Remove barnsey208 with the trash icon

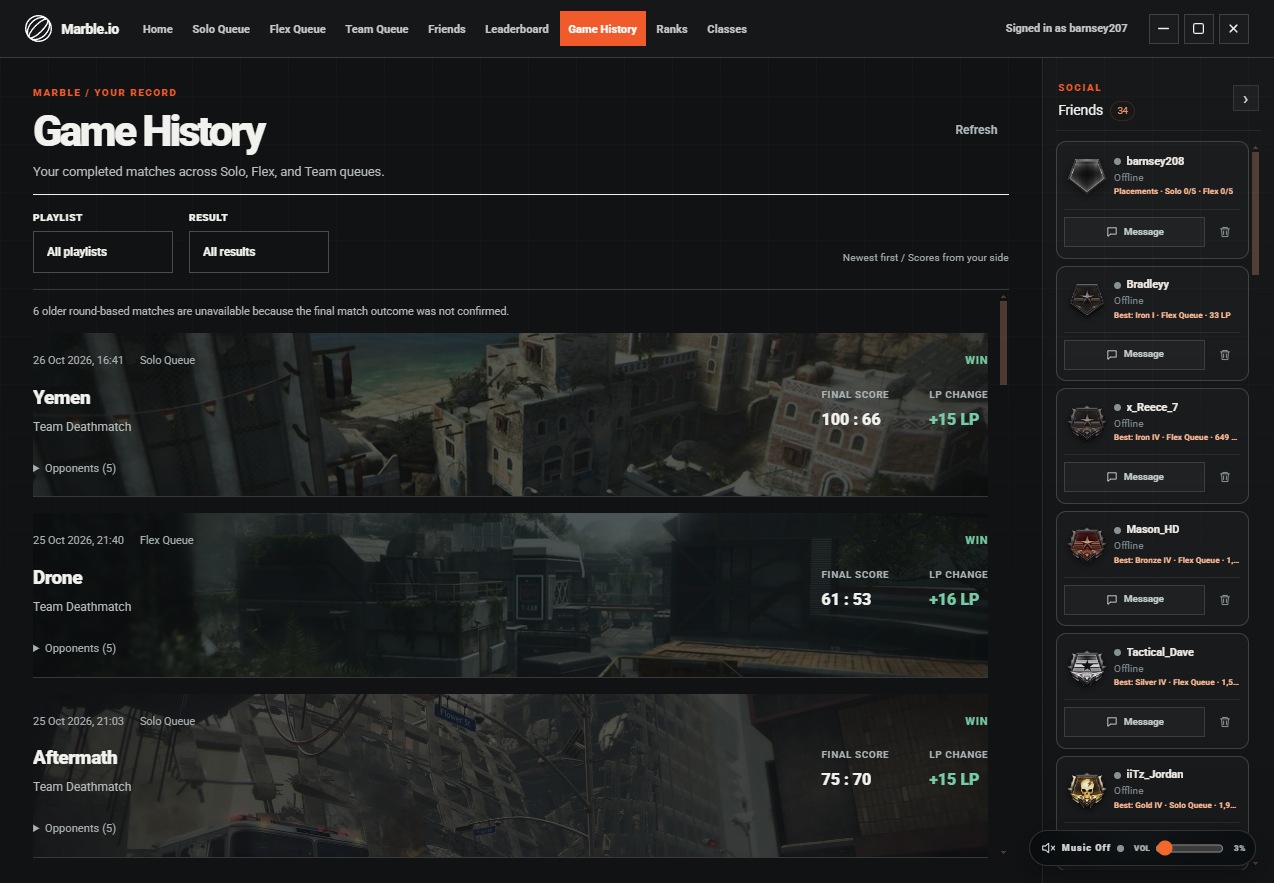1225,232
